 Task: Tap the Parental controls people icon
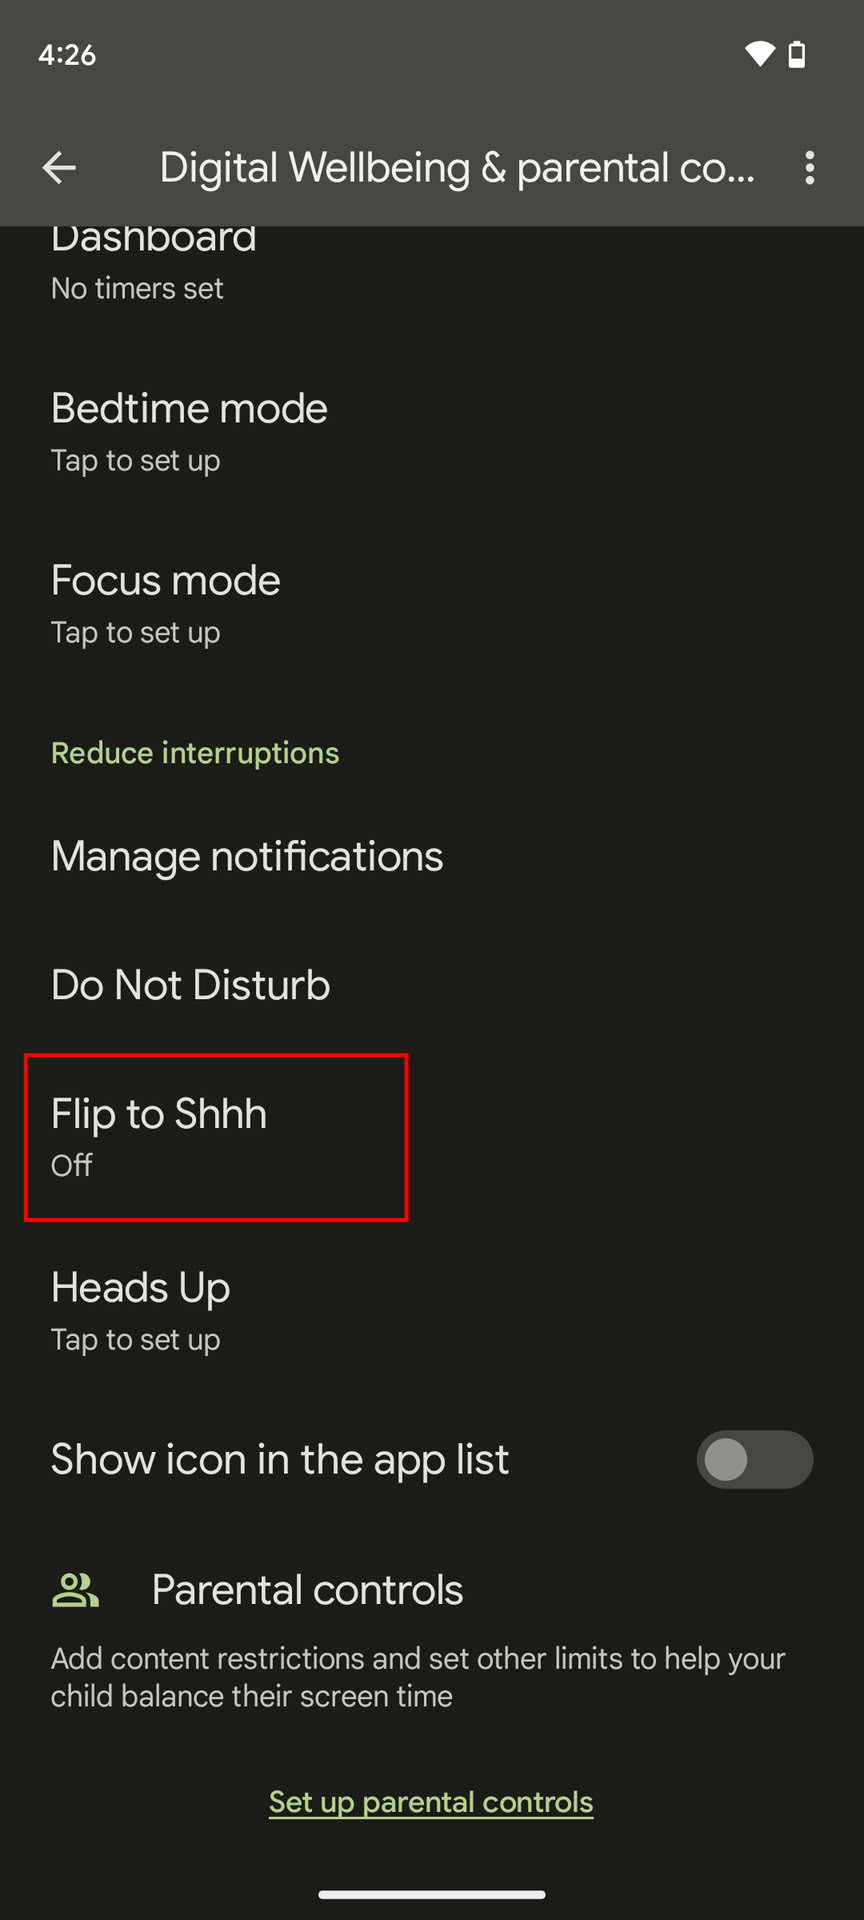[x=75, y=1590]
